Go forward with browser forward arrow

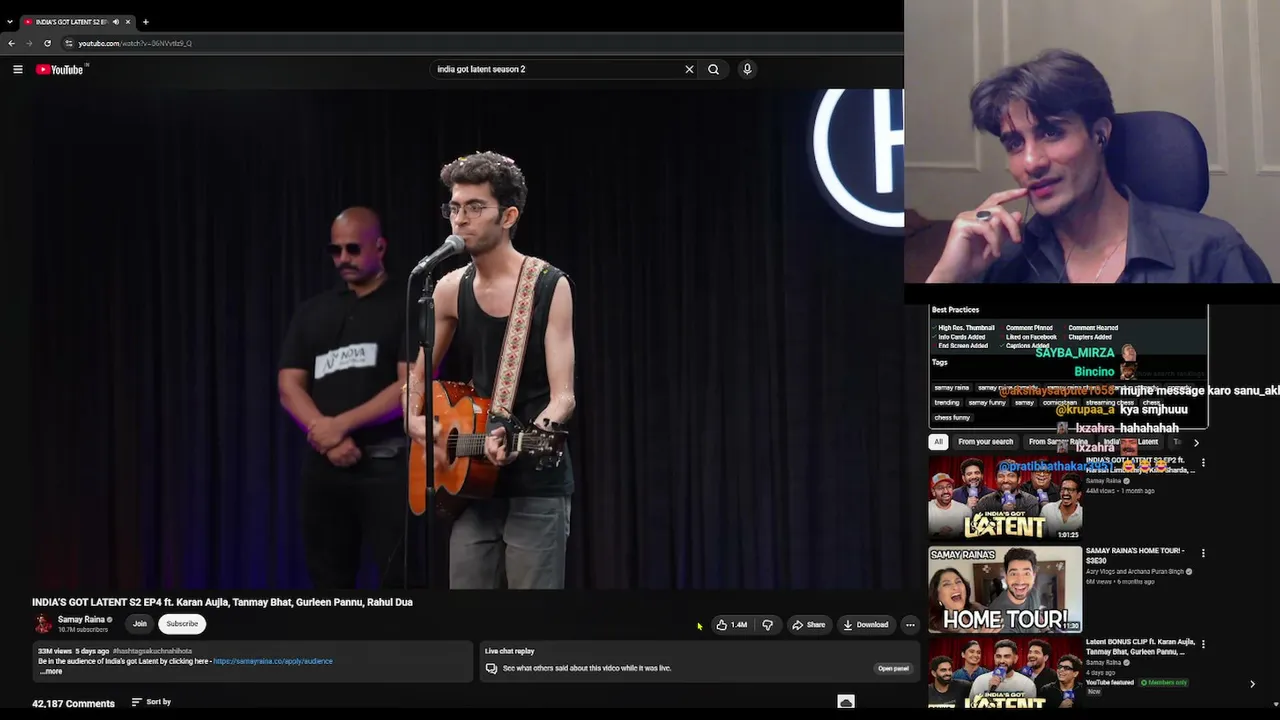pos(29,43)
